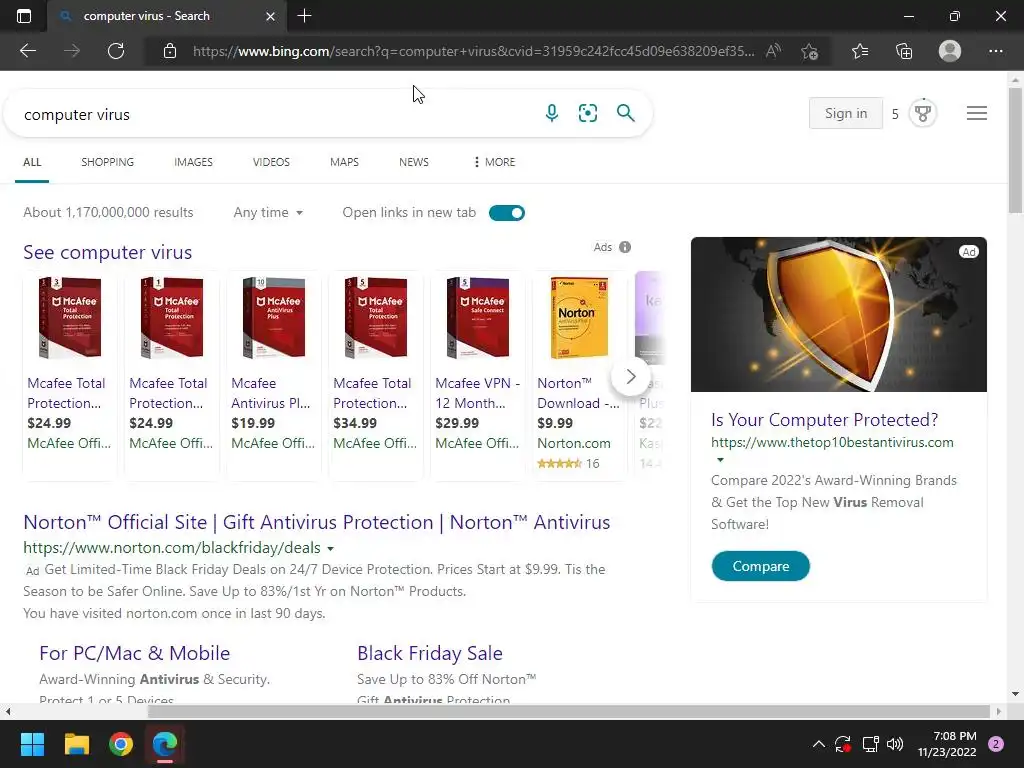Open Is Your Computer Protected? link
Viewport: 1024px width, 768px height.
[825, 420]
